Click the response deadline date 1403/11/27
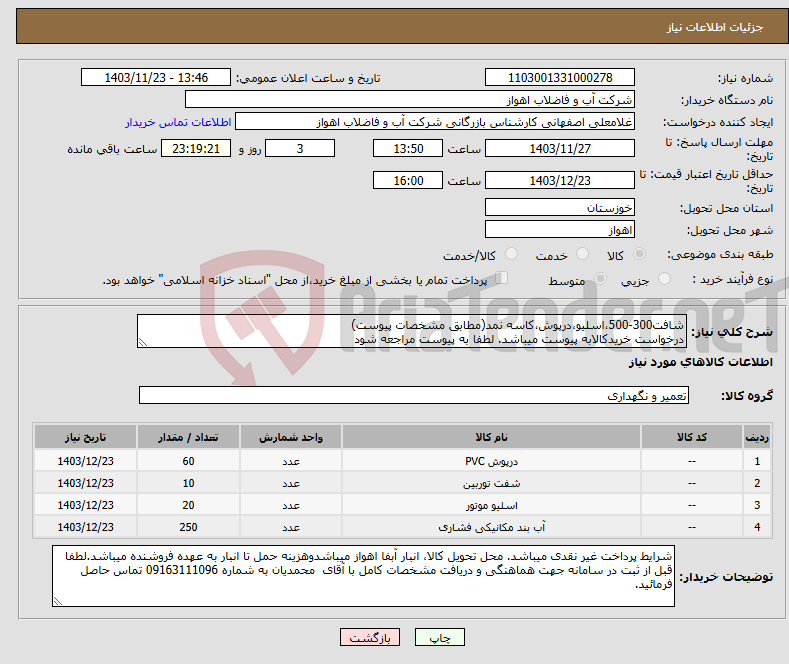The image size is (789, 664). pyautogui.click(x=560, y=148)
